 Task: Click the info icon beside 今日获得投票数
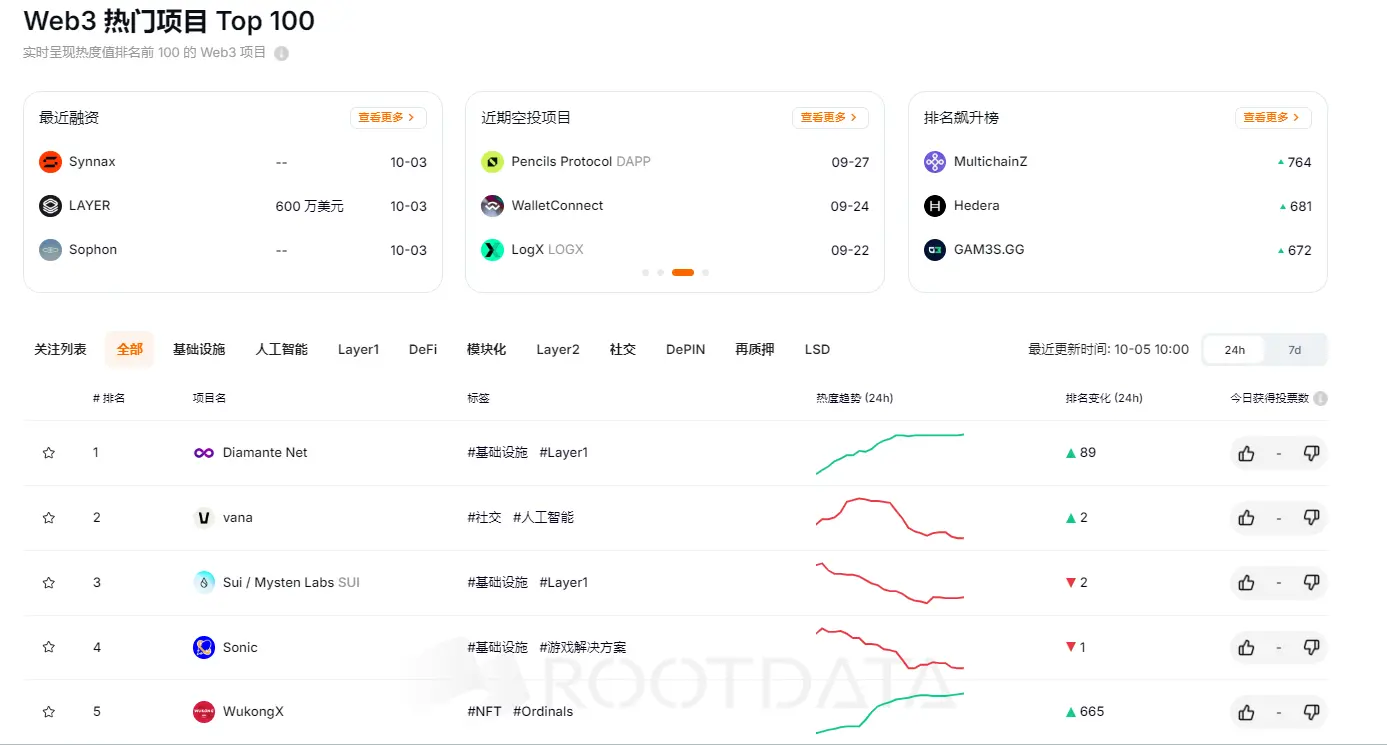[x=1321, y=397]
